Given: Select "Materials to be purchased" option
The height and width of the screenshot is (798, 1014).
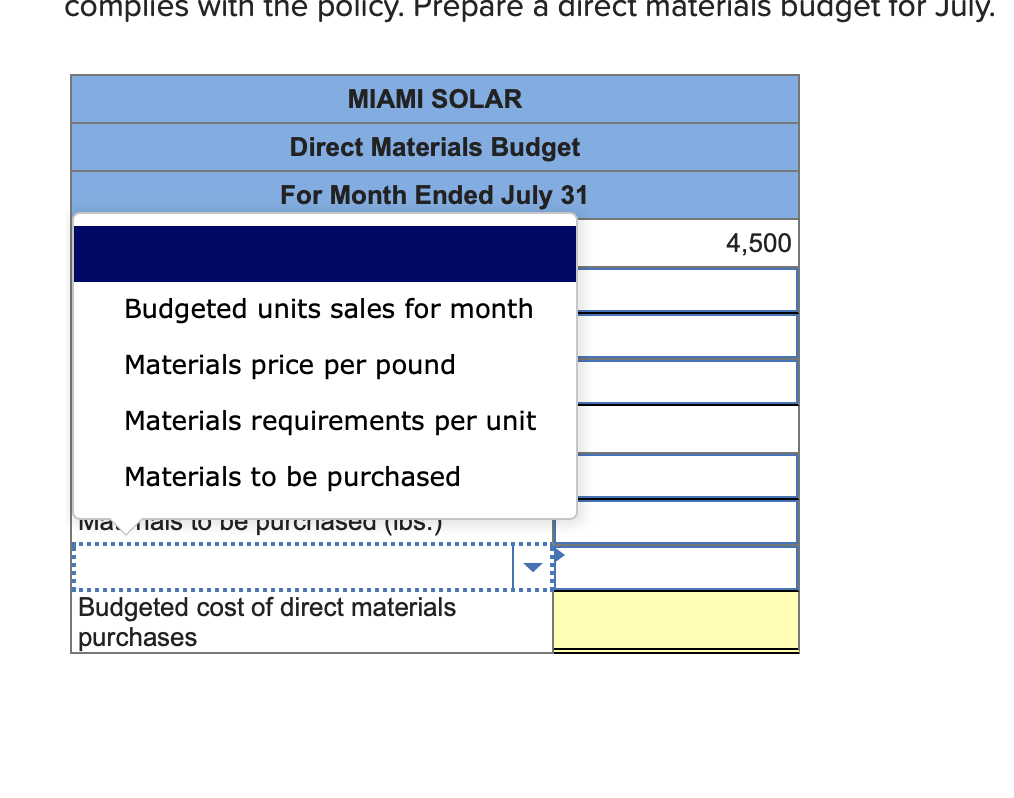Looking at the screenshot, I should (x=290, y=476).
